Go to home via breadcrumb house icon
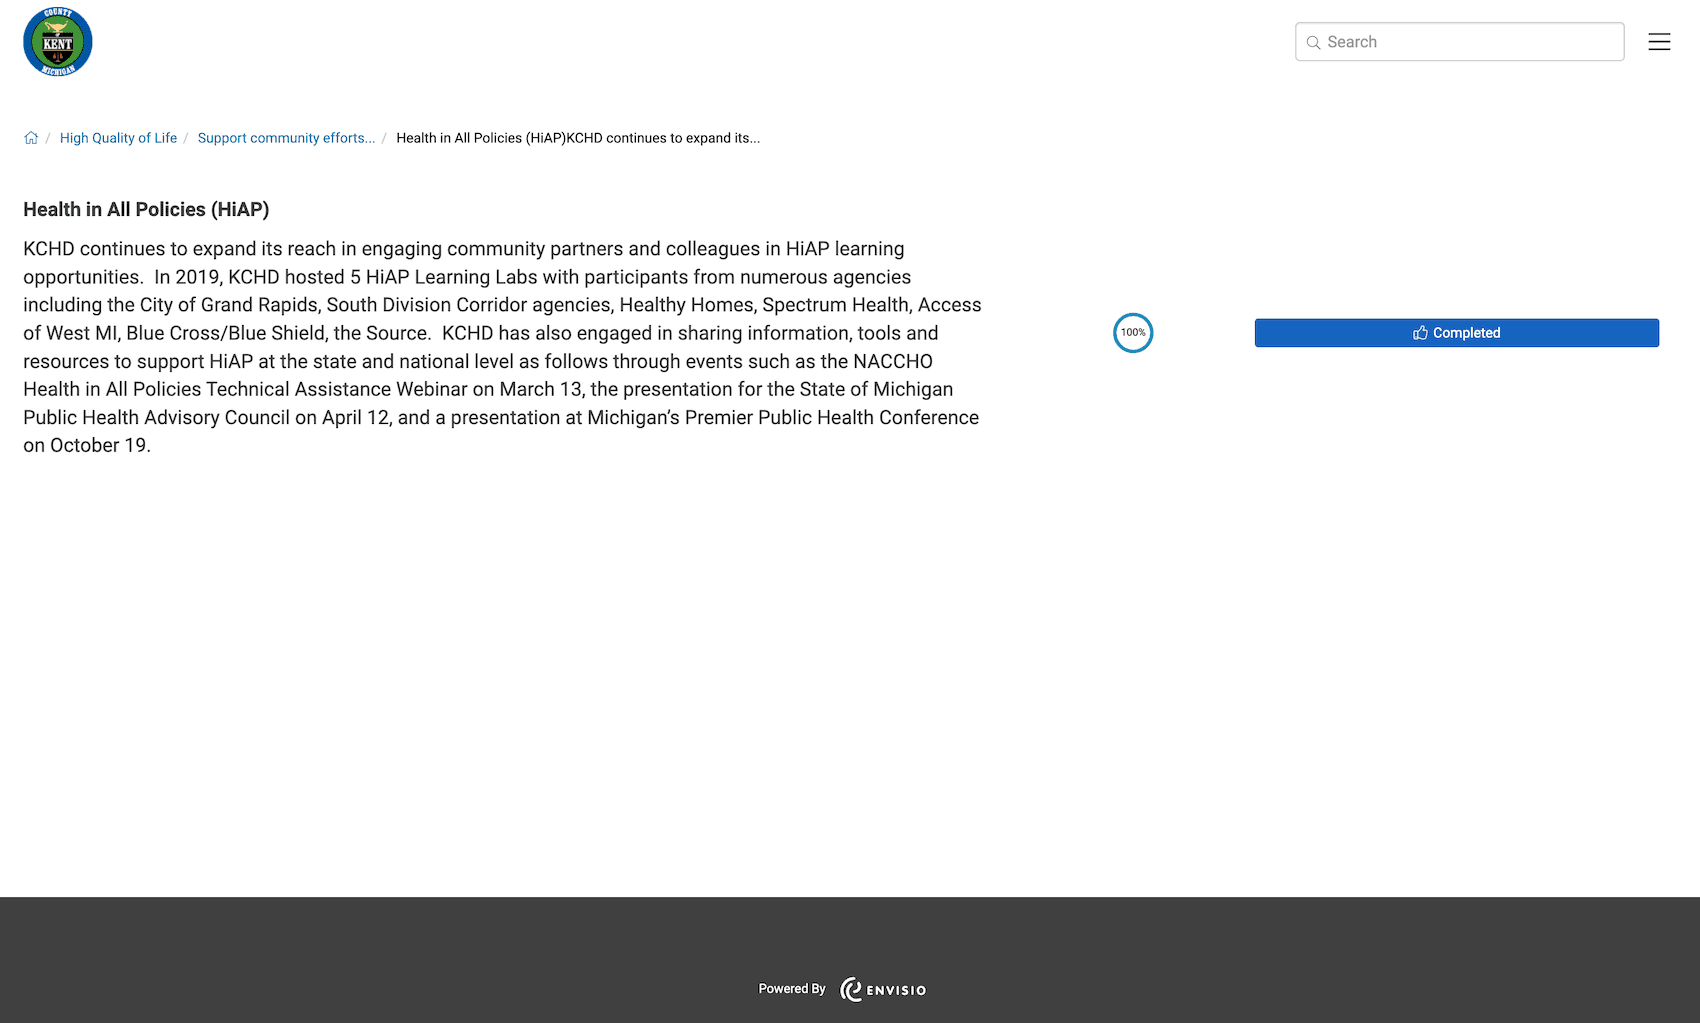1700x1023 pixels. (x=31, y=138)
